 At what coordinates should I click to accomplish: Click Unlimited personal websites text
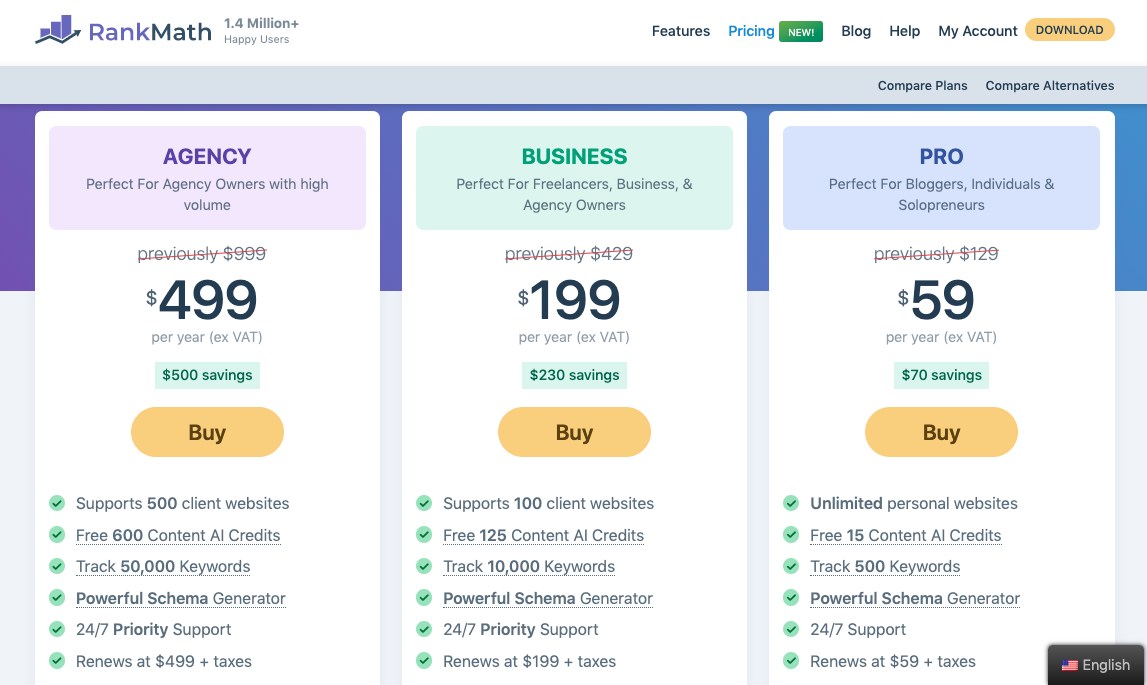(x=914, y=503)
